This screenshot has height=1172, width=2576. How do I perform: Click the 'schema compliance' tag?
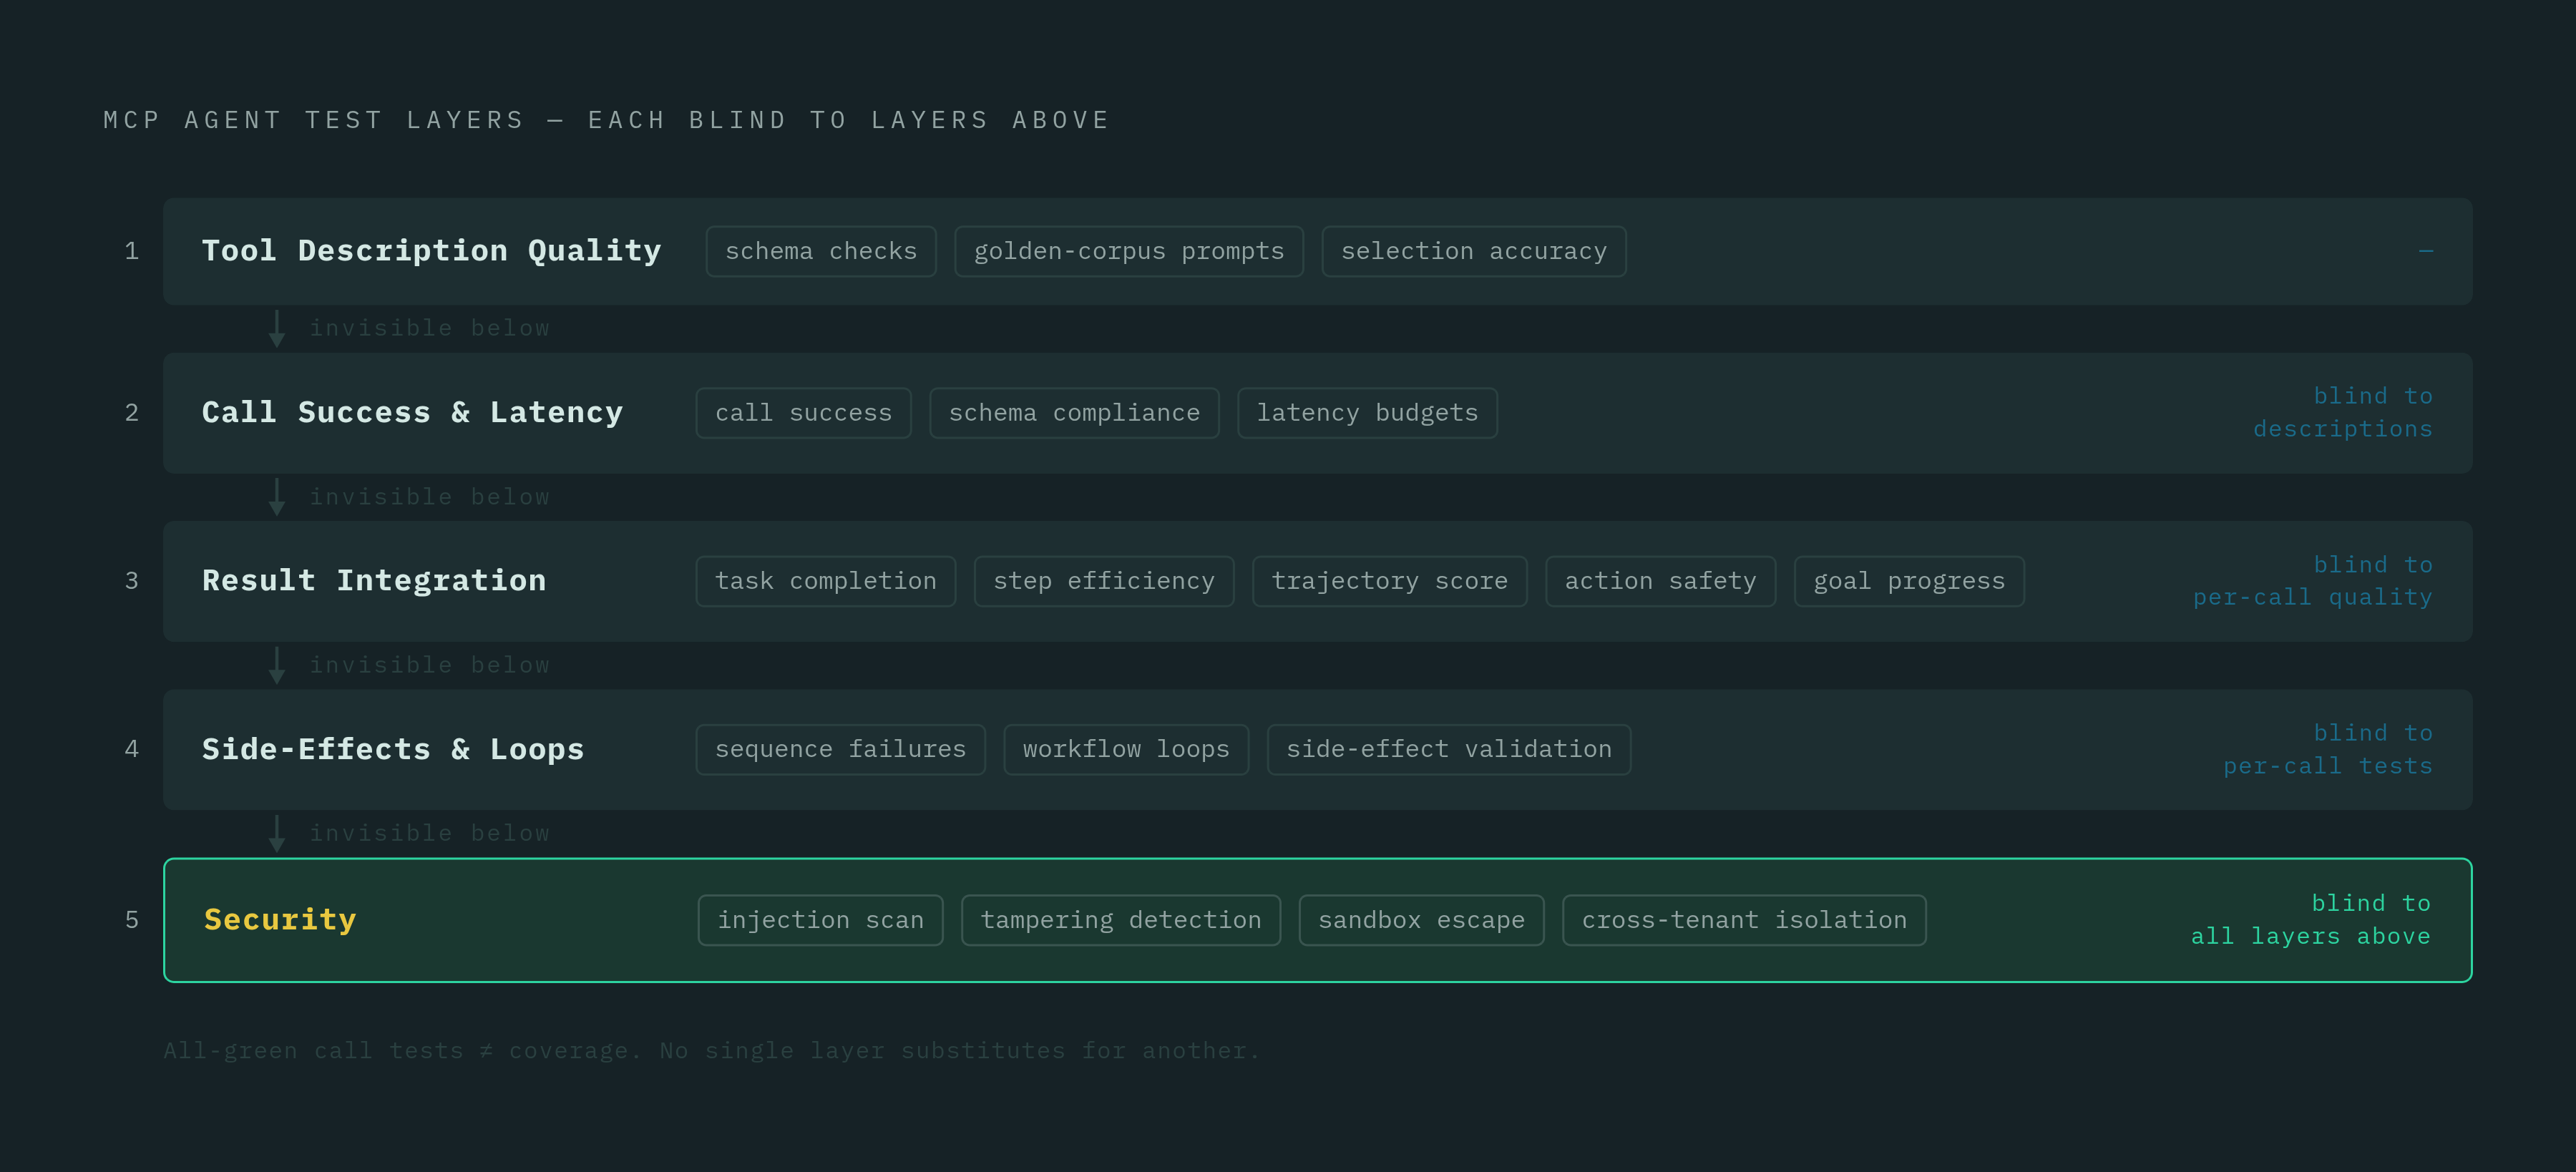tap(1074, 413)
